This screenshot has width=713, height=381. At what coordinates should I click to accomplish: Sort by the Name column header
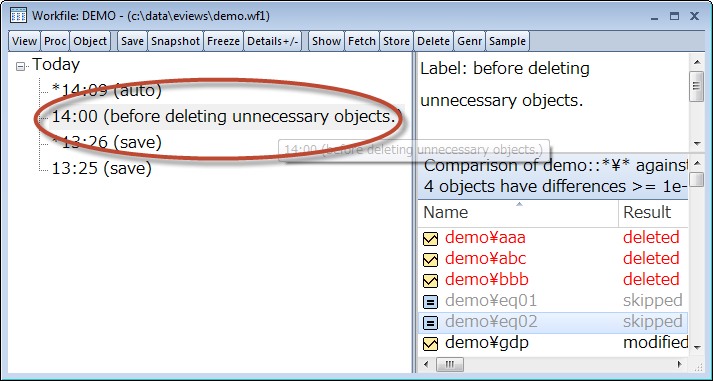pos(518,213)
